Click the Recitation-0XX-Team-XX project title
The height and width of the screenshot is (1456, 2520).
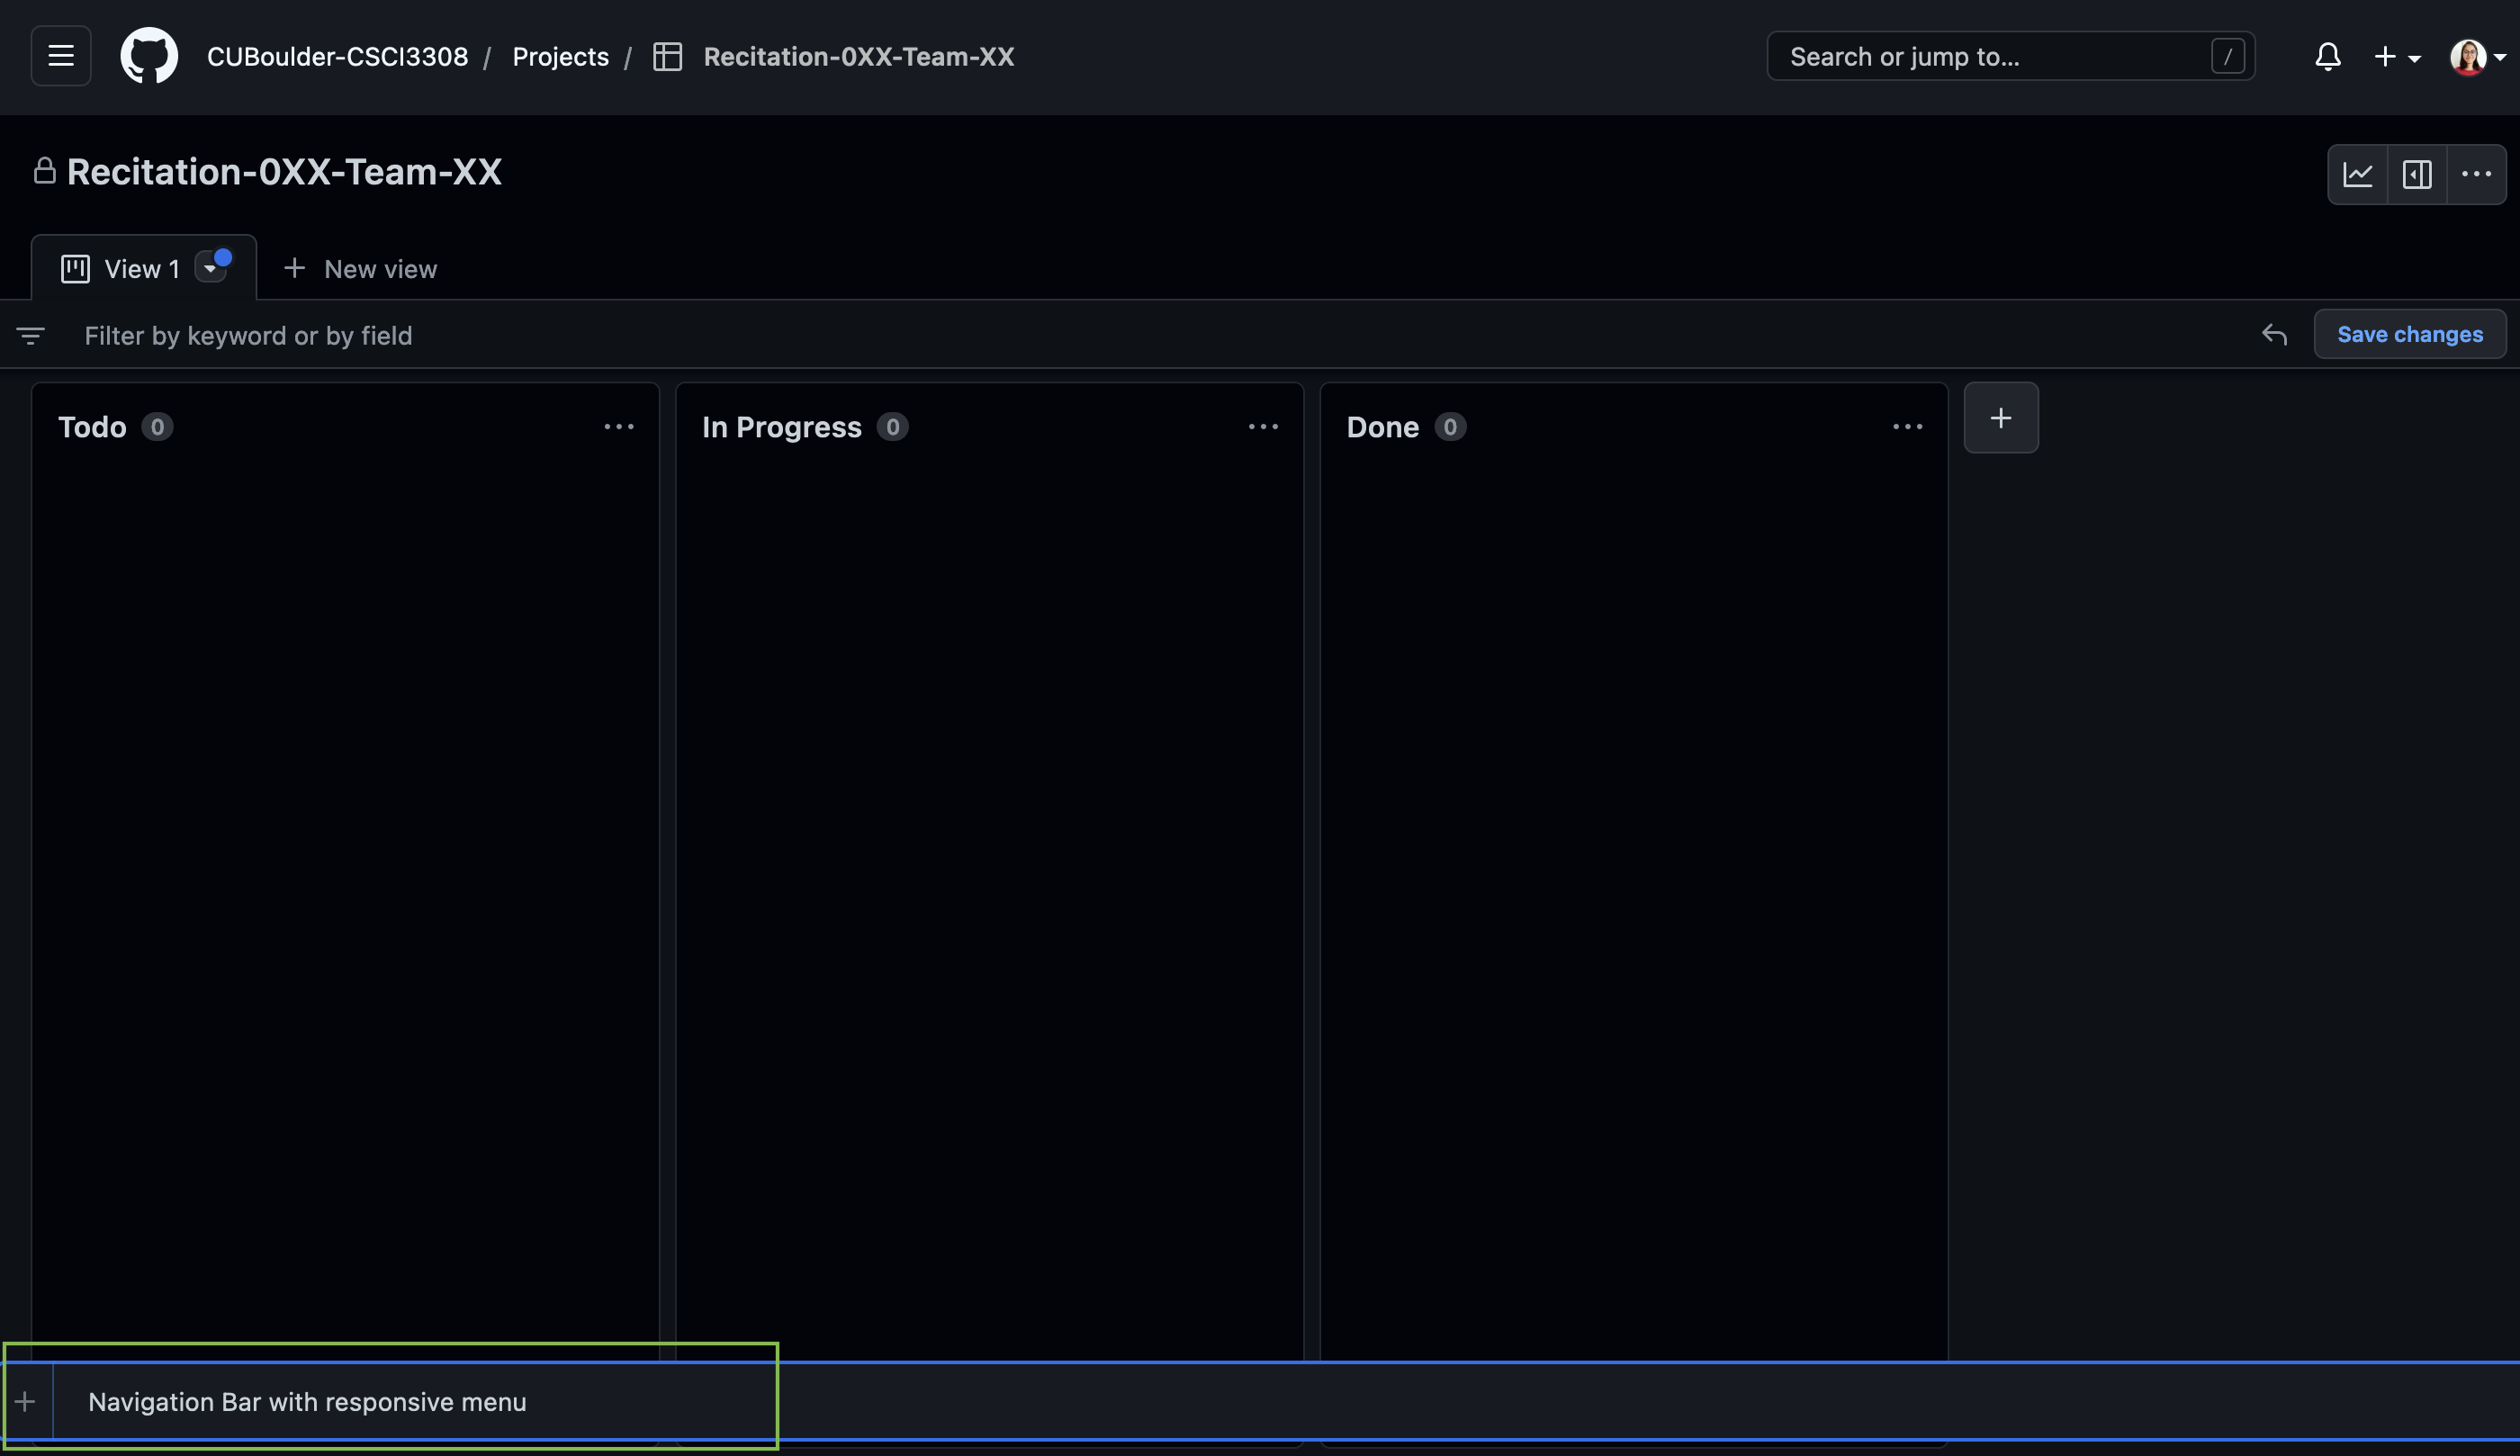coord(284,172)
